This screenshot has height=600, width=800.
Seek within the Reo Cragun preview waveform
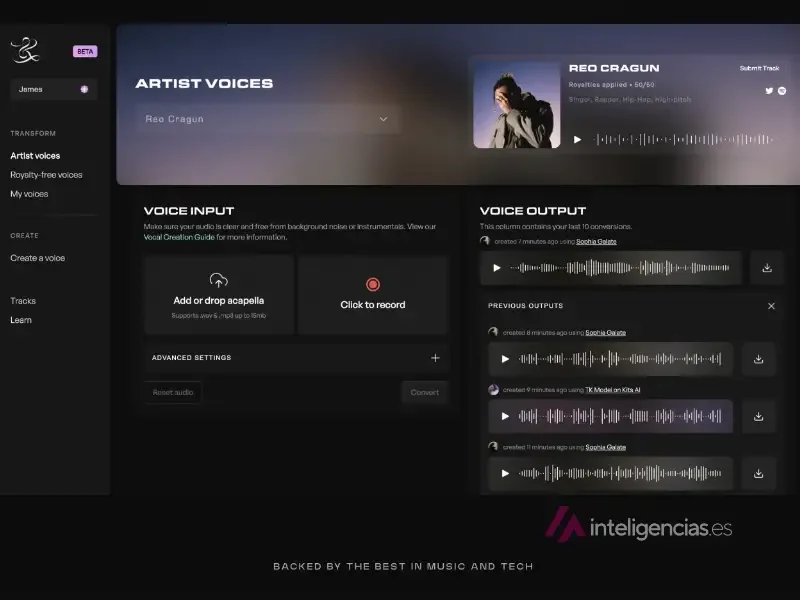[684, 139]
